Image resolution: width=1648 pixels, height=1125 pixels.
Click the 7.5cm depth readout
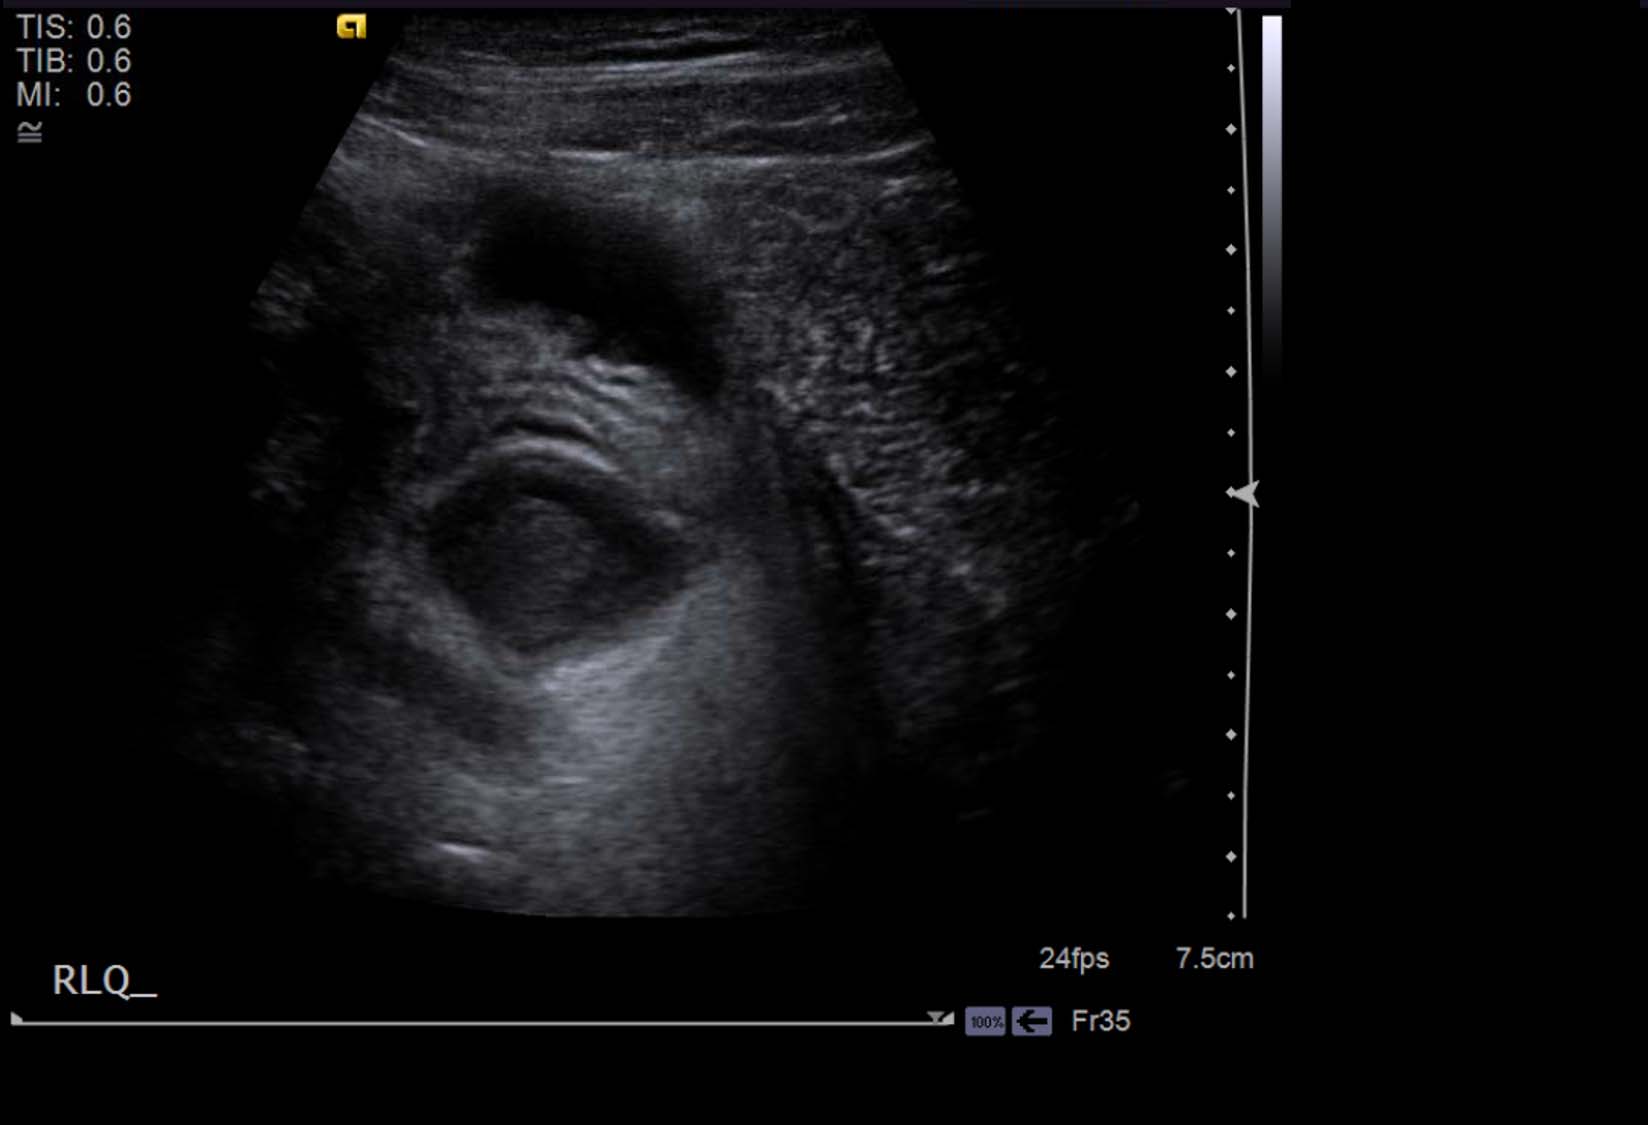(1214, 958)
